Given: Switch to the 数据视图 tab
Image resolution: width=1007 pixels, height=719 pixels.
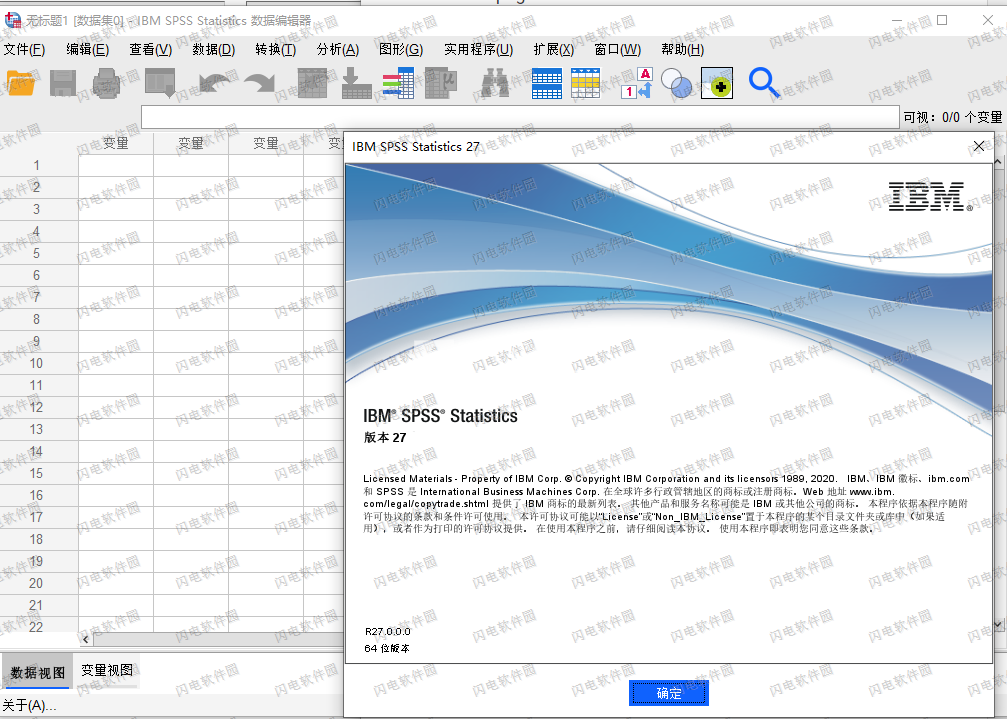Looking at the screenshot, I should pyautogui.click(x=37, y=673).
